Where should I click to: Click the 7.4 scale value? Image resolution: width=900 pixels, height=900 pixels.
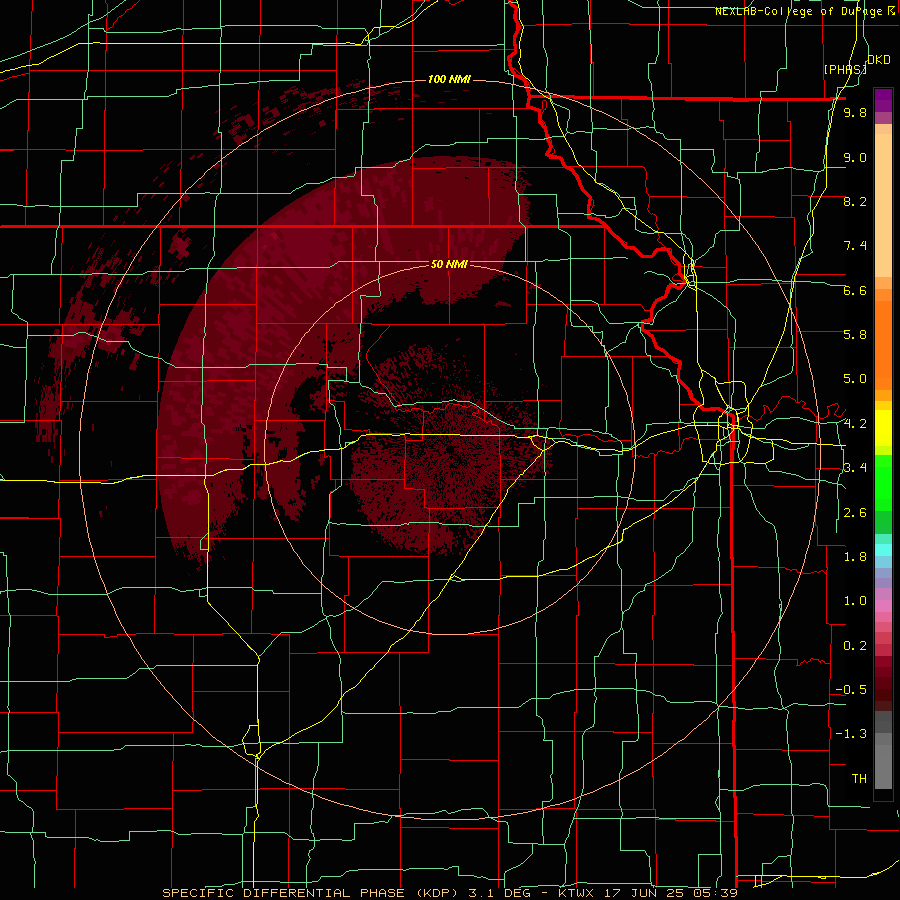pyautogui.click(x=855, y=246)
